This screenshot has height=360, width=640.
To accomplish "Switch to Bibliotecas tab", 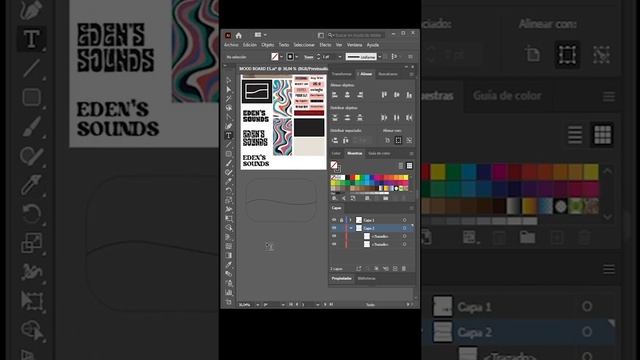I will tap(367, 278).
